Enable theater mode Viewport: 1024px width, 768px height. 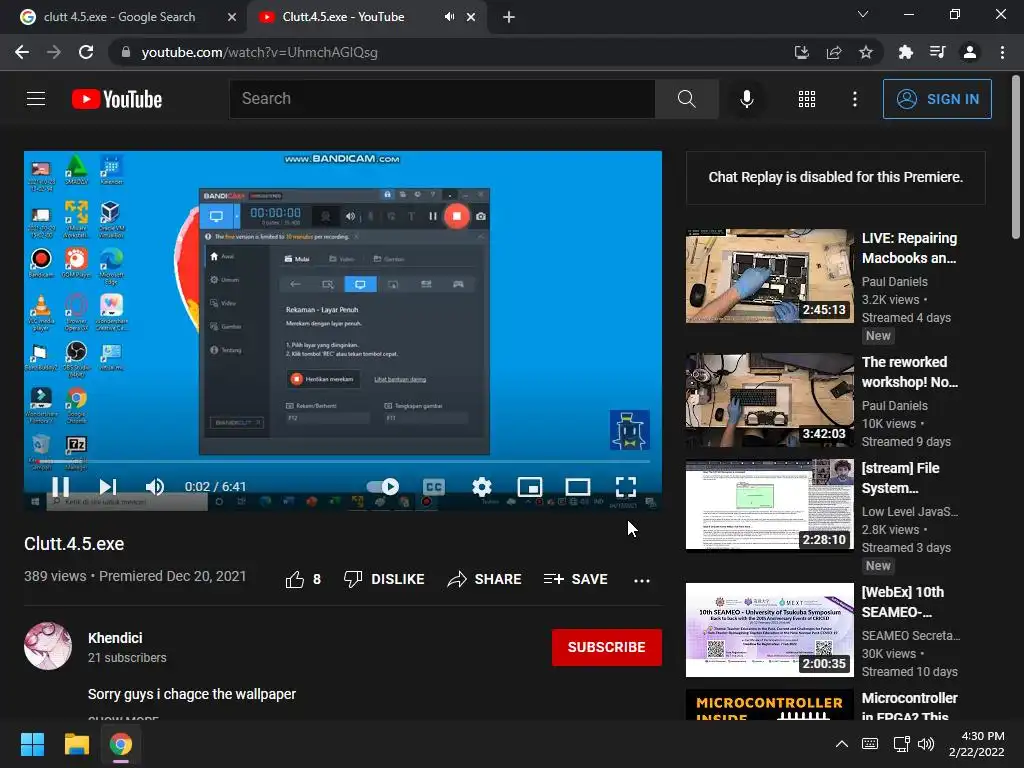[578, 487]
